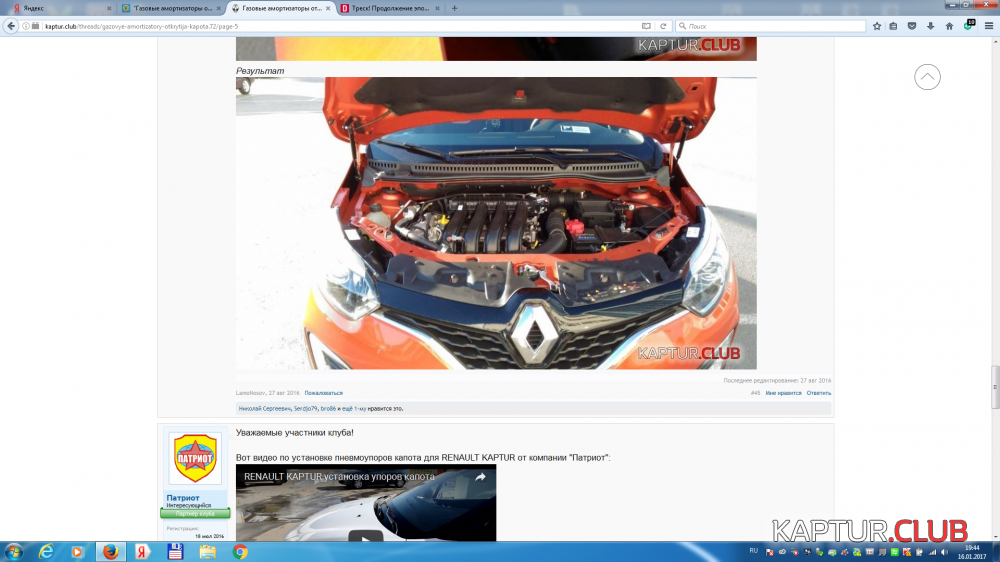Open Serdjo79 profile link
The height and width of the screenshot is (562, 1000).
(305, 408)
